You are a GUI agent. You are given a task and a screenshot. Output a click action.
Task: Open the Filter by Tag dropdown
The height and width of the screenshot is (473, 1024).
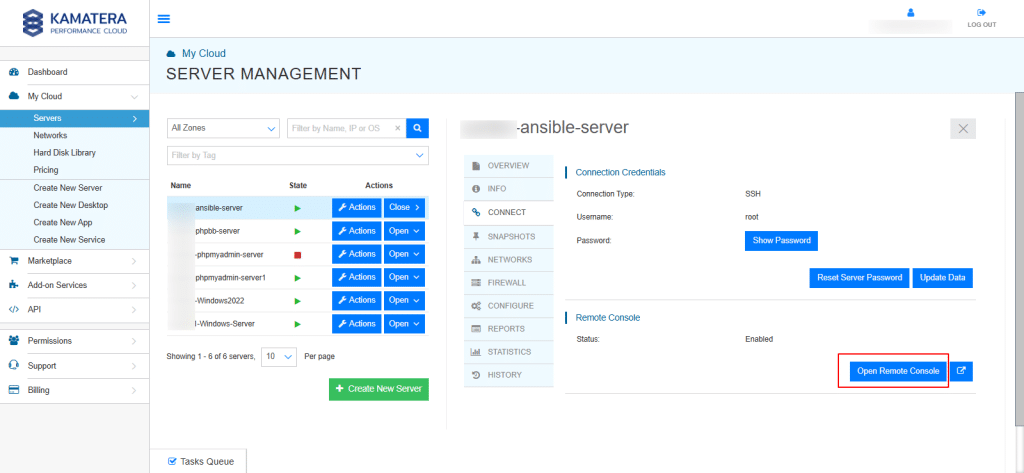pyautogui.click(x=298, y=155)
